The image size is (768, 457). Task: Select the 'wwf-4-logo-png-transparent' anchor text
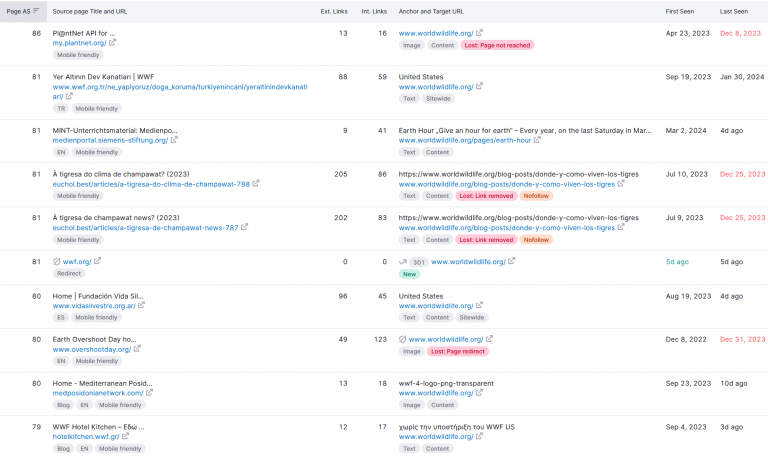click(x=446, y=384)
